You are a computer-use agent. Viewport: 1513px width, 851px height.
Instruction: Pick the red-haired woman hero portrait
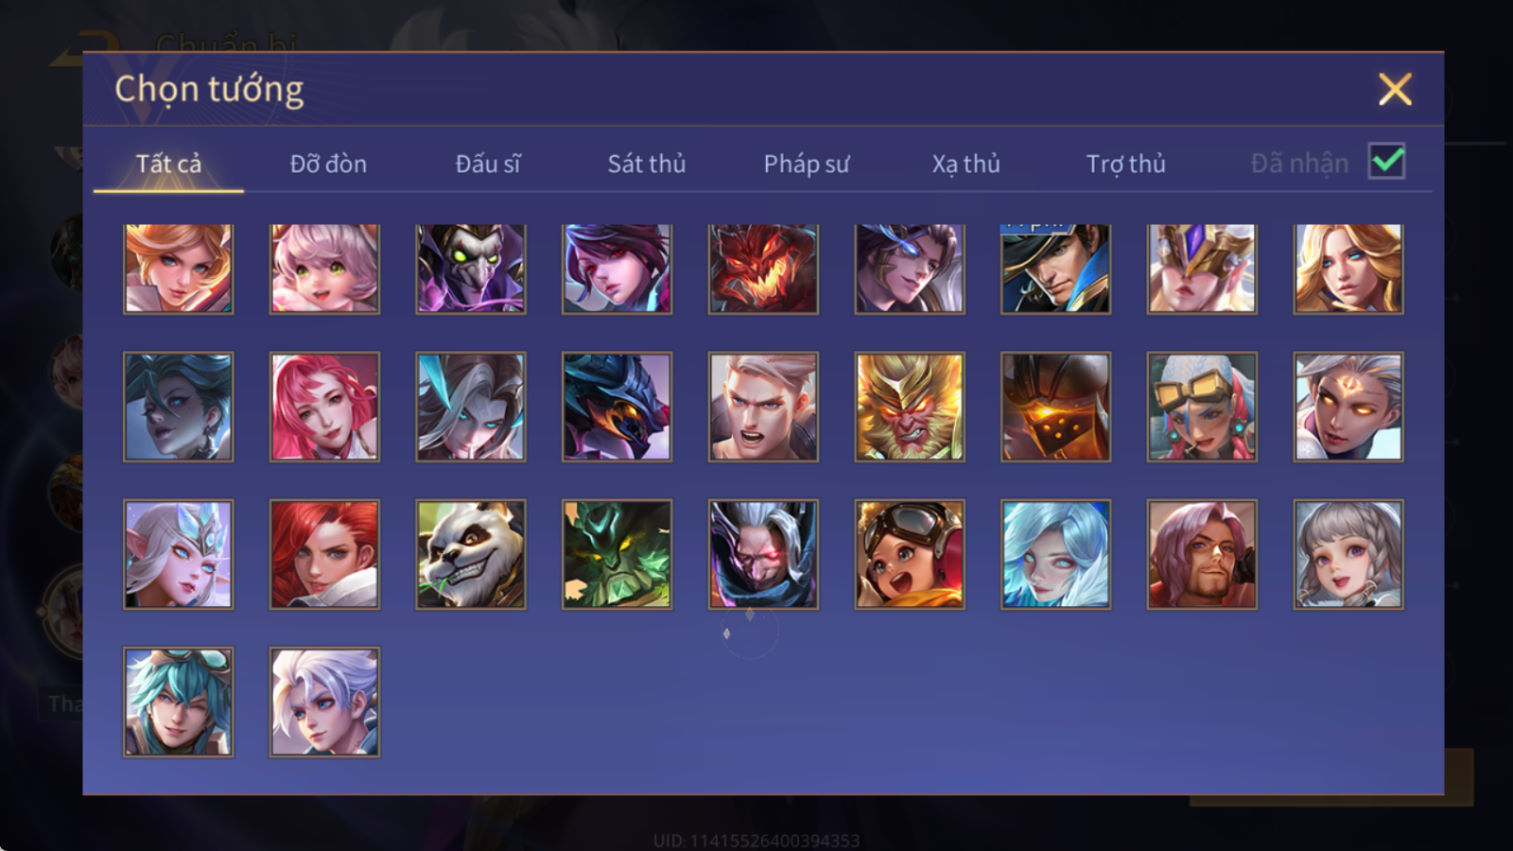[x=325, y=555]
